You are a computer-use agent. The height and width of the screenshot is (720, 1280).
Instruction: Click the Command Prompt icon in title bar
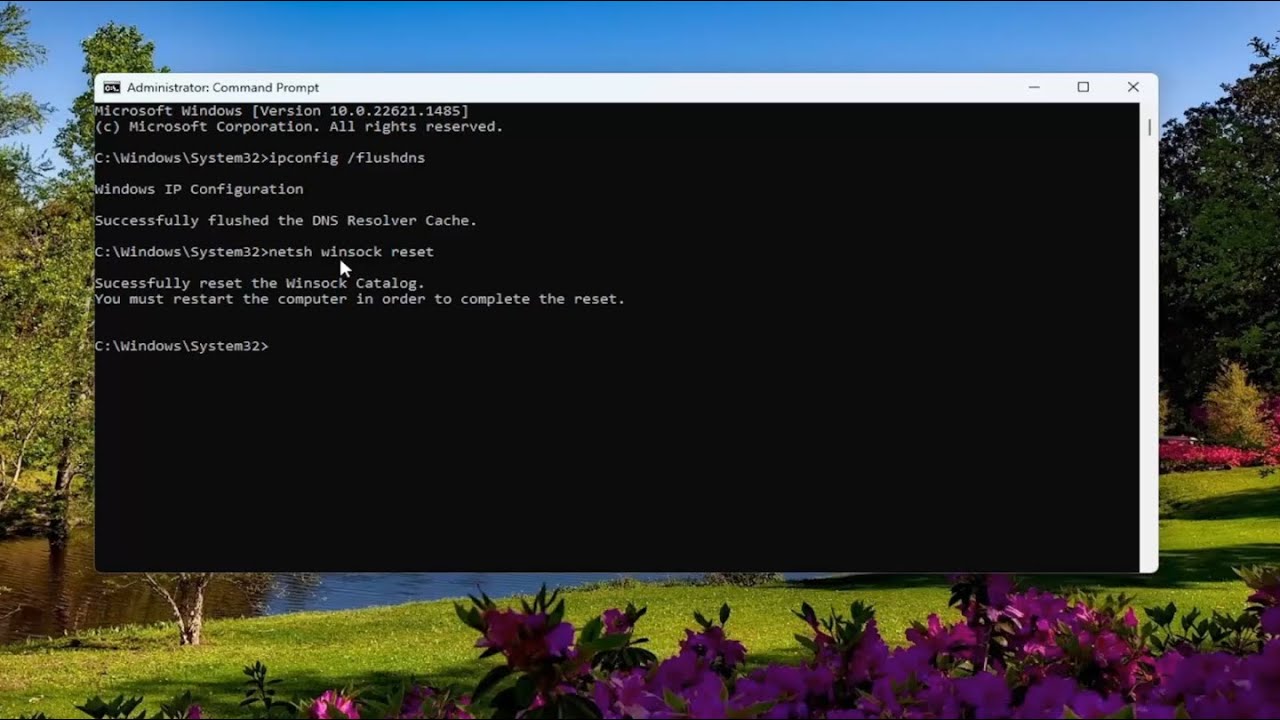point(112,88)
